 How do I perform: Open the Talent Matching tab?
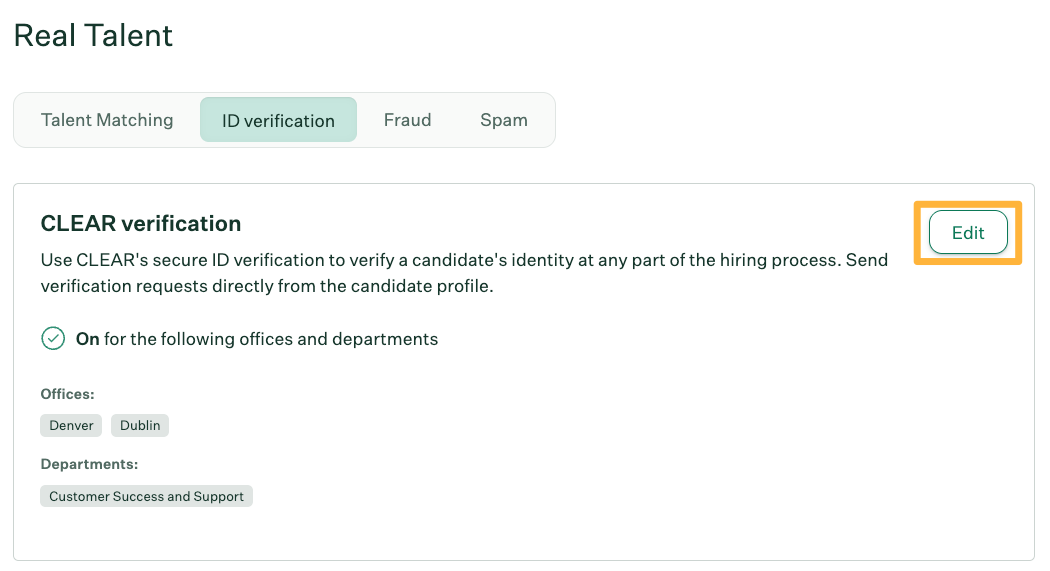click(x=107, y=120)
